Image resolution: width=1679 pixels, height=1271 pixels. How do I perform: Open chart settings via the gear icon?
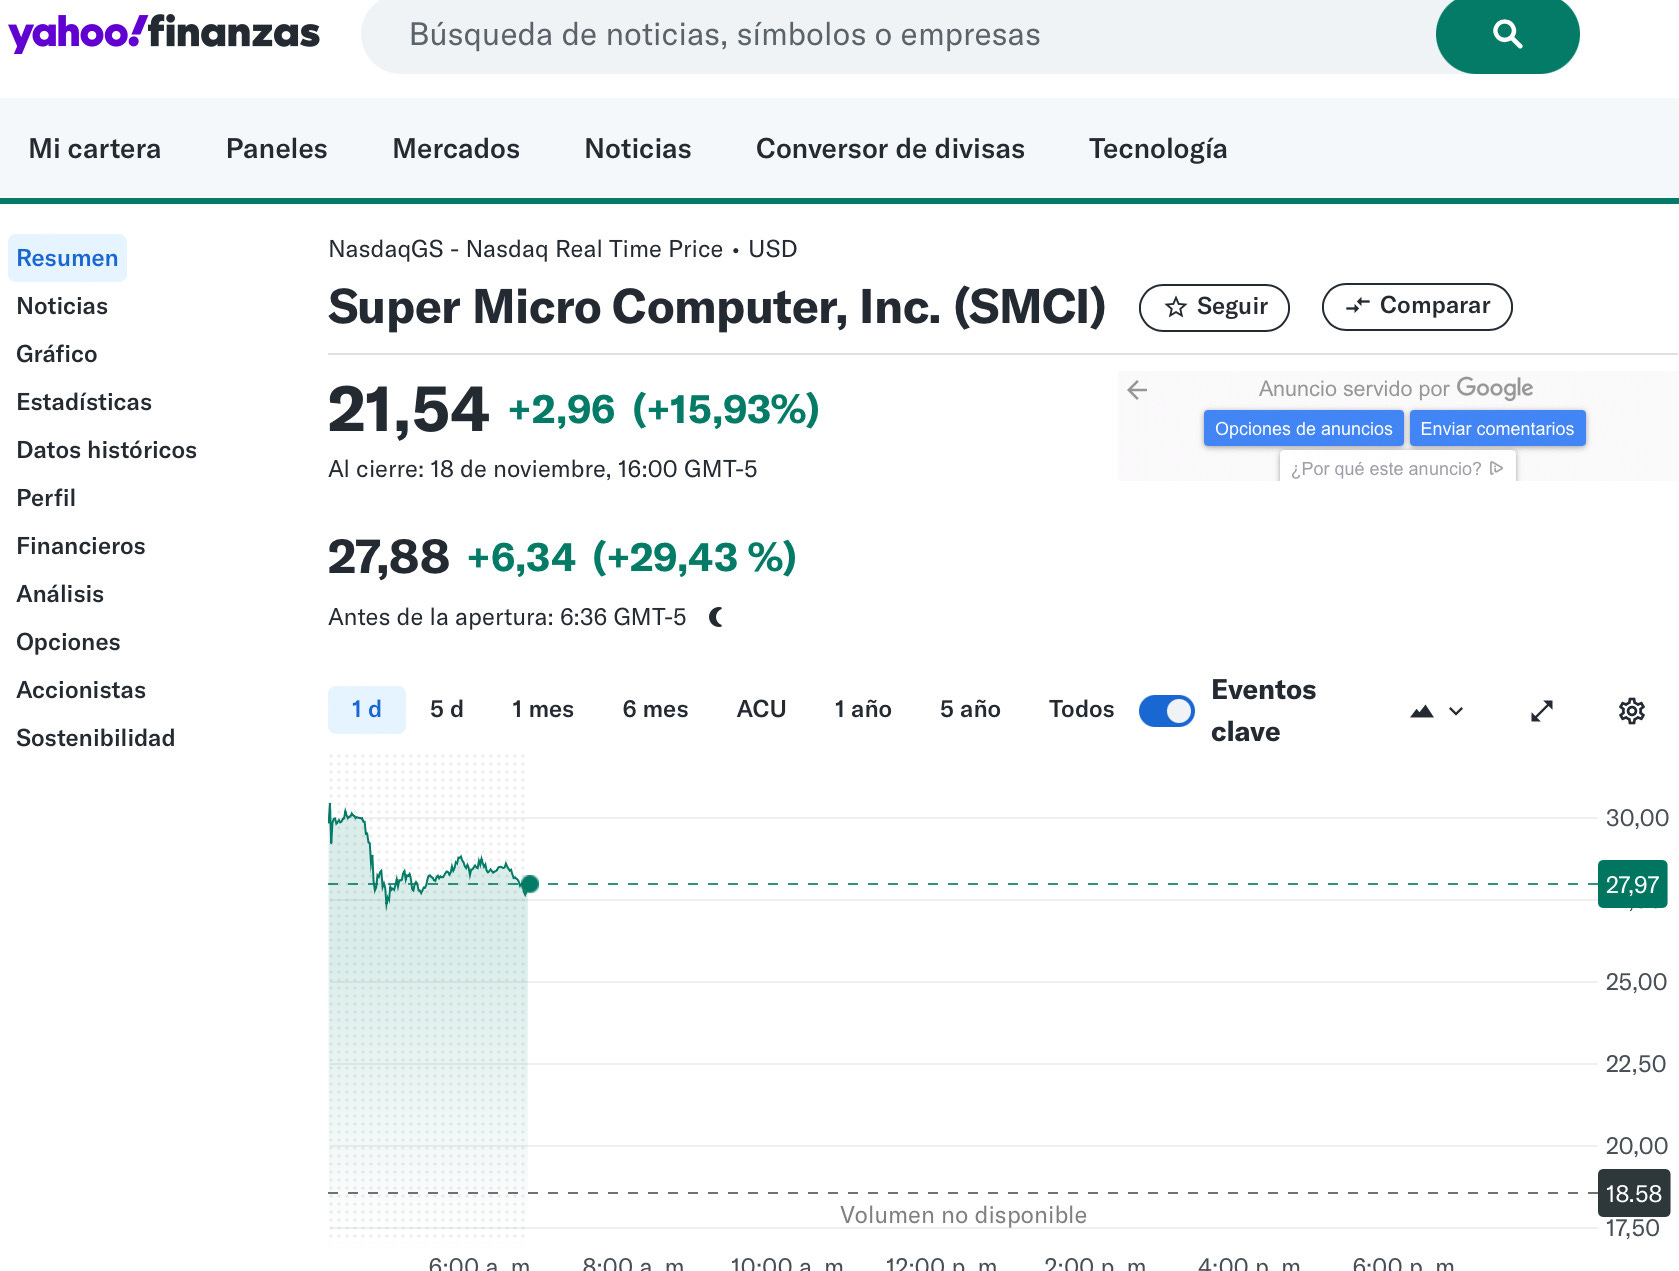point(1632,710)
